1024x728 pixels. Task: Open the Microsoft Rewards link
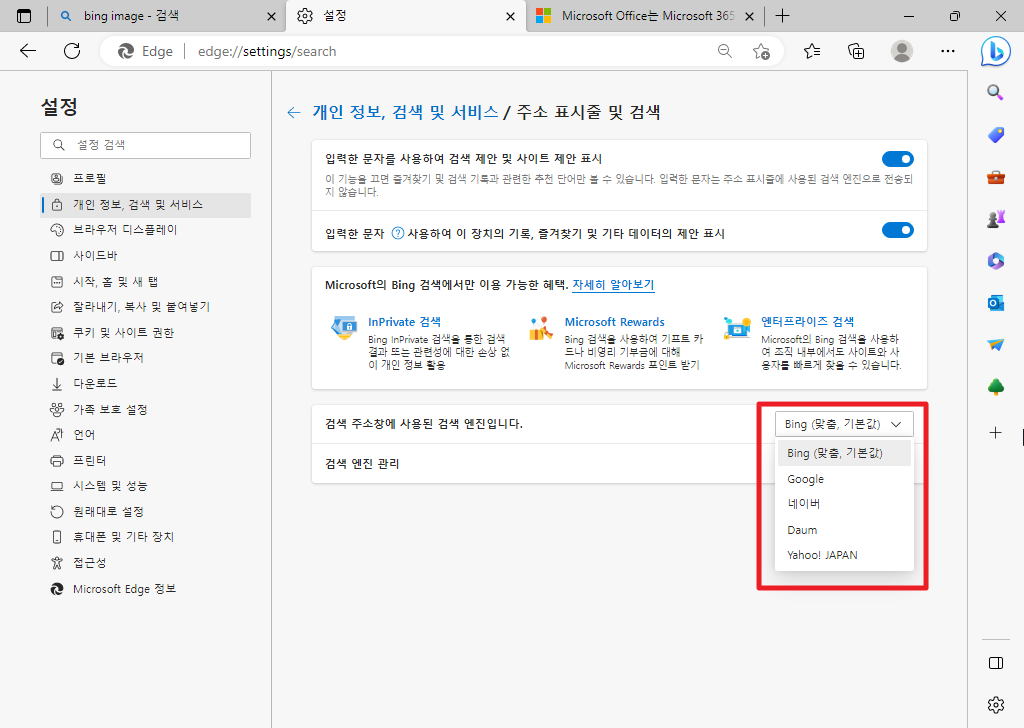[615, 322]
